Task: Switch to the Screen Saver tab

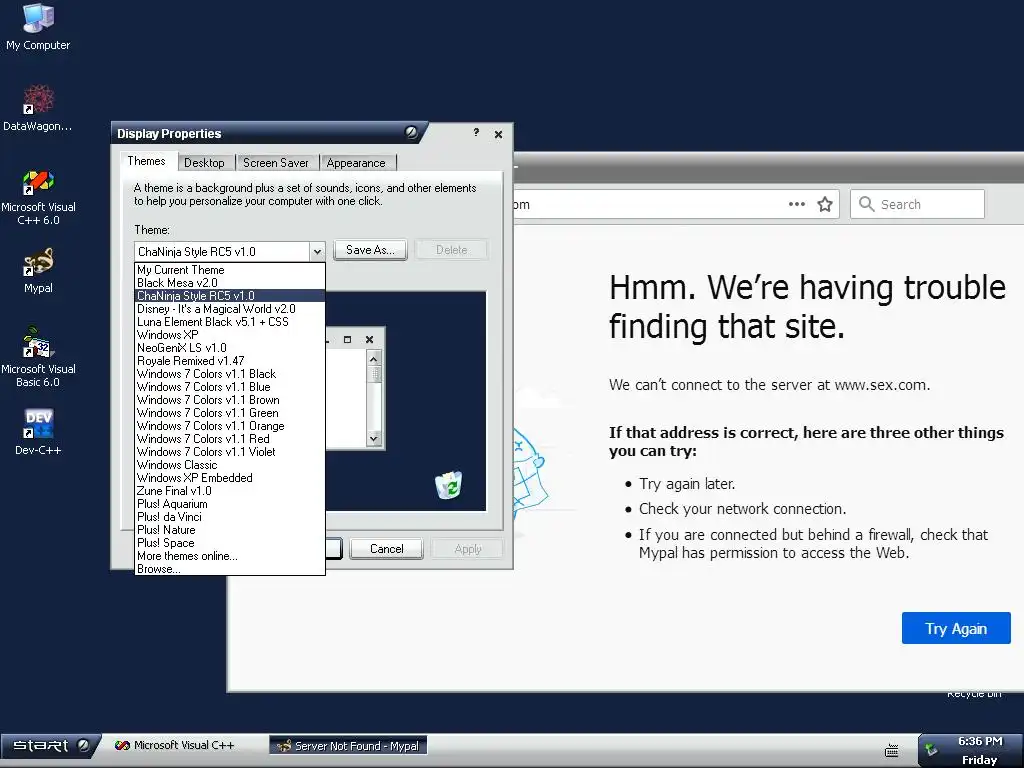Action: [276, 163]
